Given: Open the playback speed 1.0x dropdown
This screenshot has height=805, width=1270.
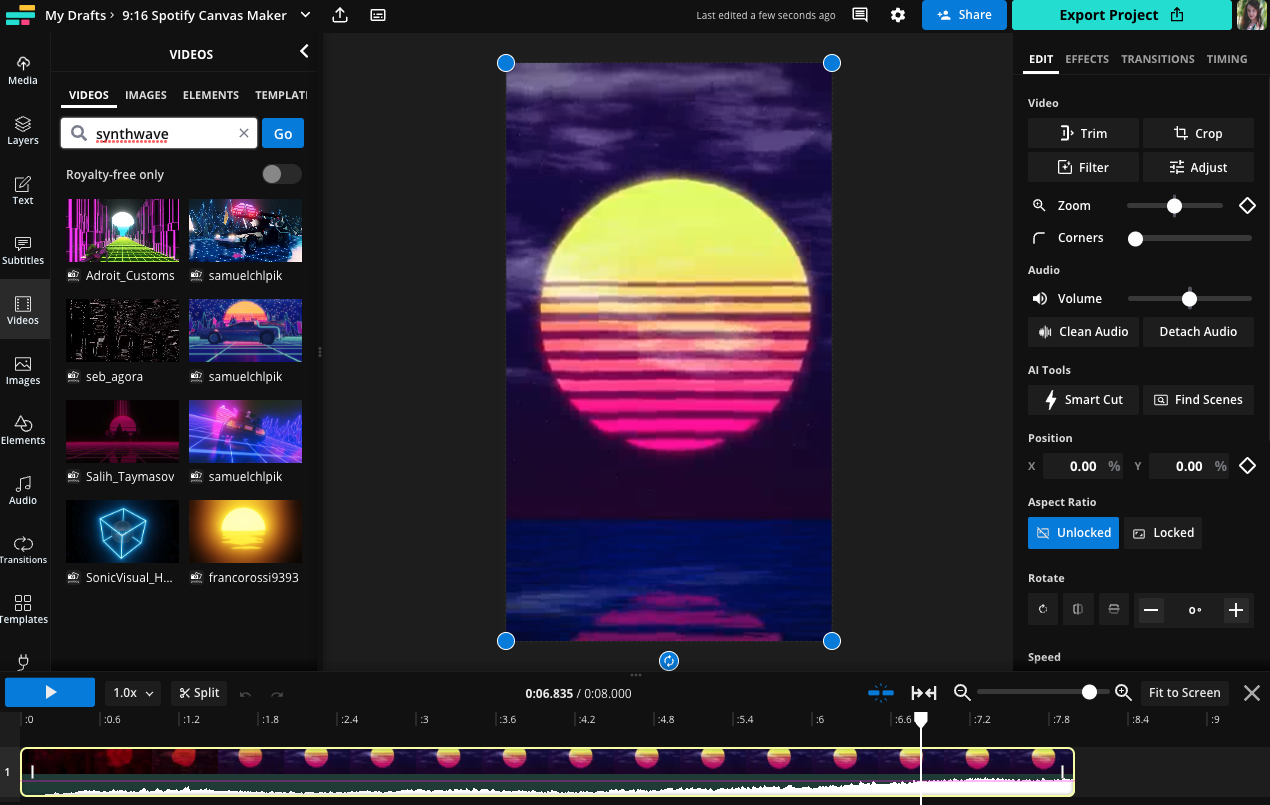Looking at the screenshot, I should 133,693.
